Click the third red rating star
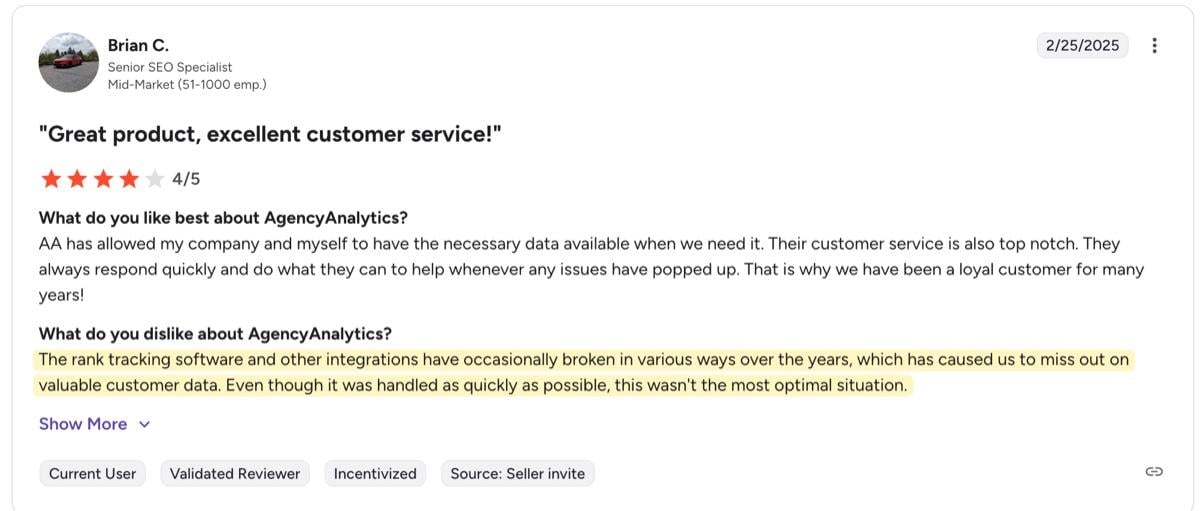This screenshot has width=1200, height=511. [102, 179]
